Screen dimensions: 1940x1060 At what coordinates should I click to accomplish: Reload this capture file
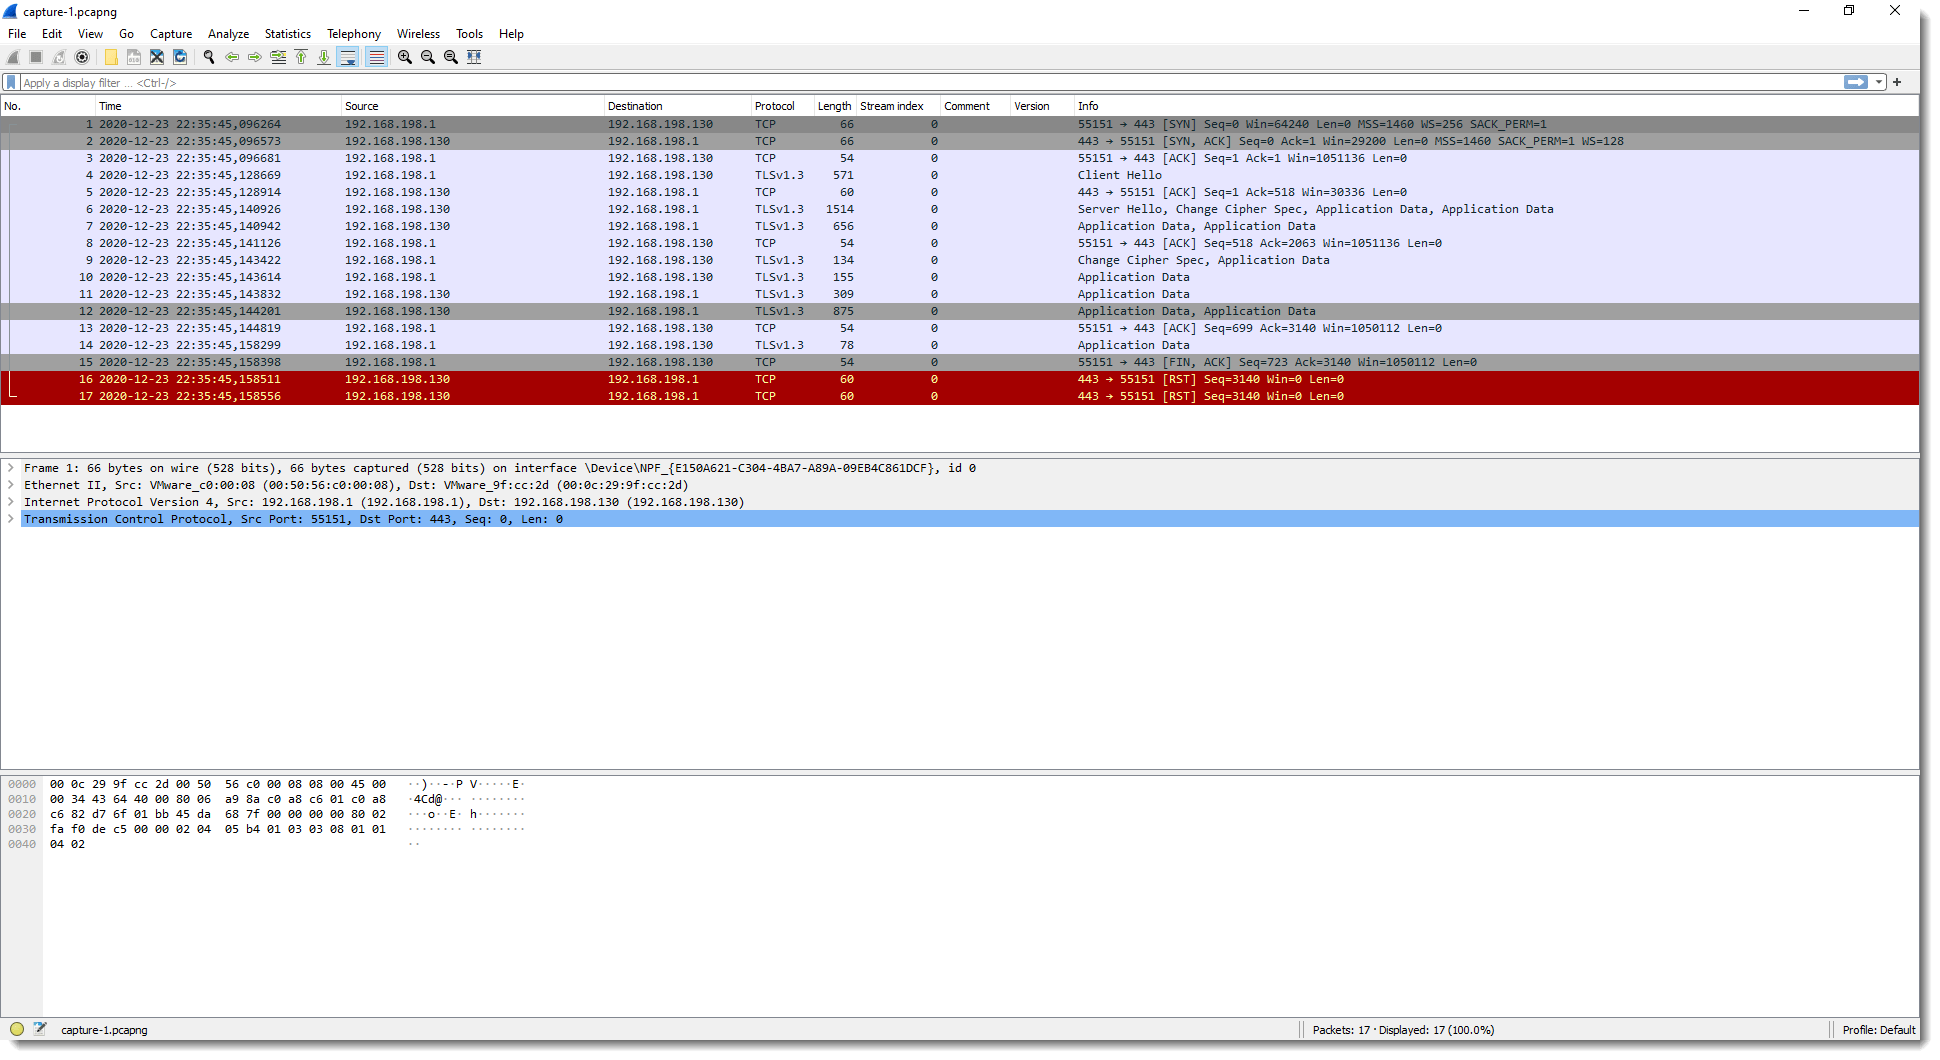click(180, 57)
